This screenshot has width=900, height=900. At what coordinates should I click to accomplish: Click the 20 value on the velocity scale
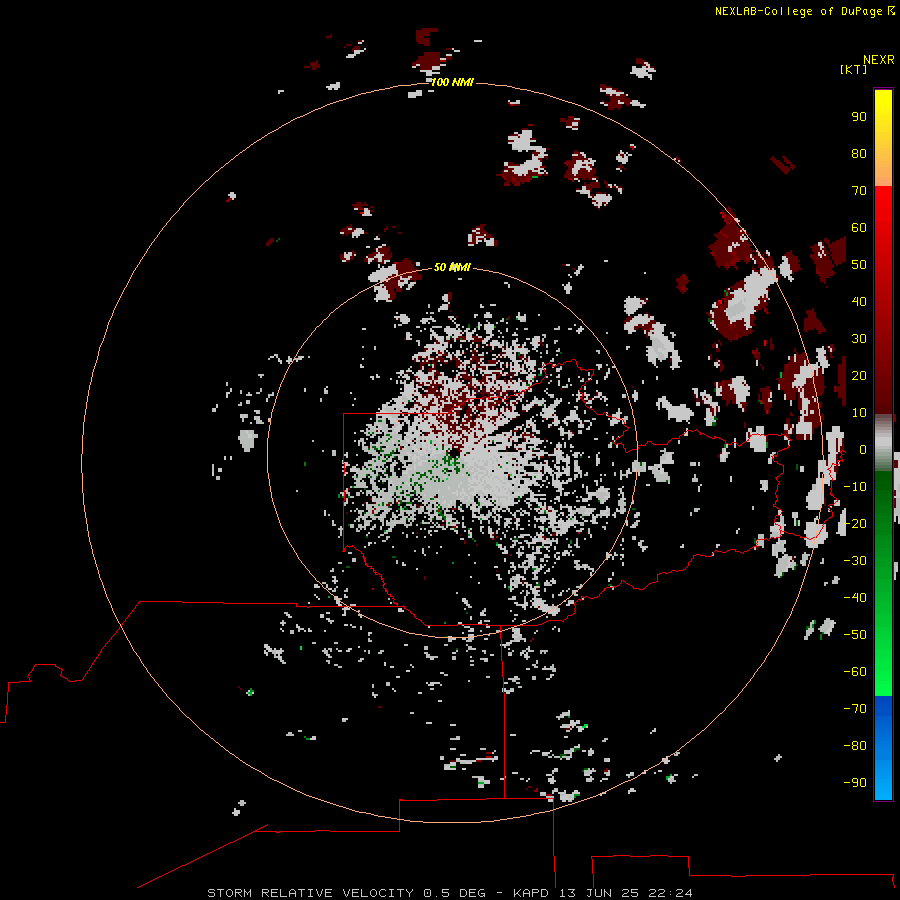point(859,375)
